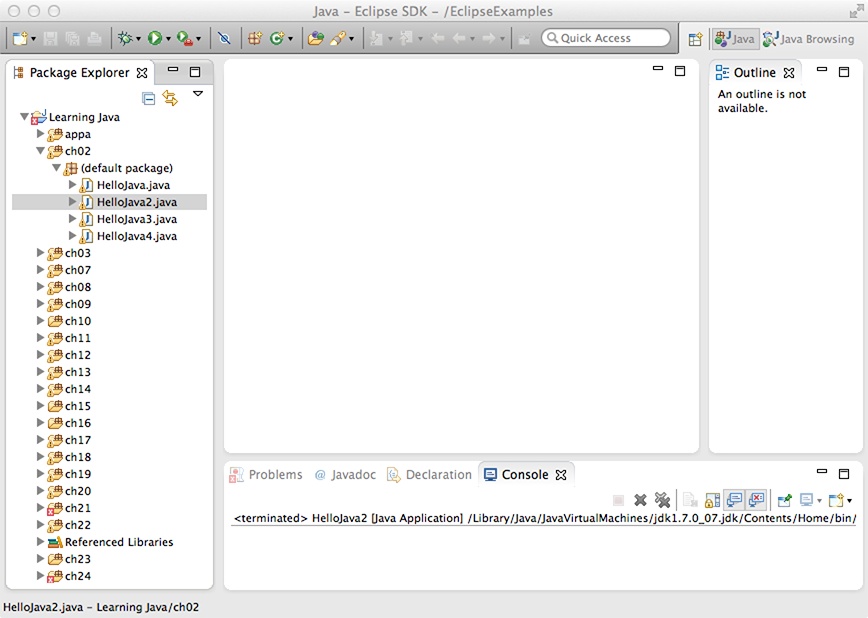Switch to the Problems tab
Viewport: 868px width, 618px height.
pyautogui.click(x=266, y=475)
